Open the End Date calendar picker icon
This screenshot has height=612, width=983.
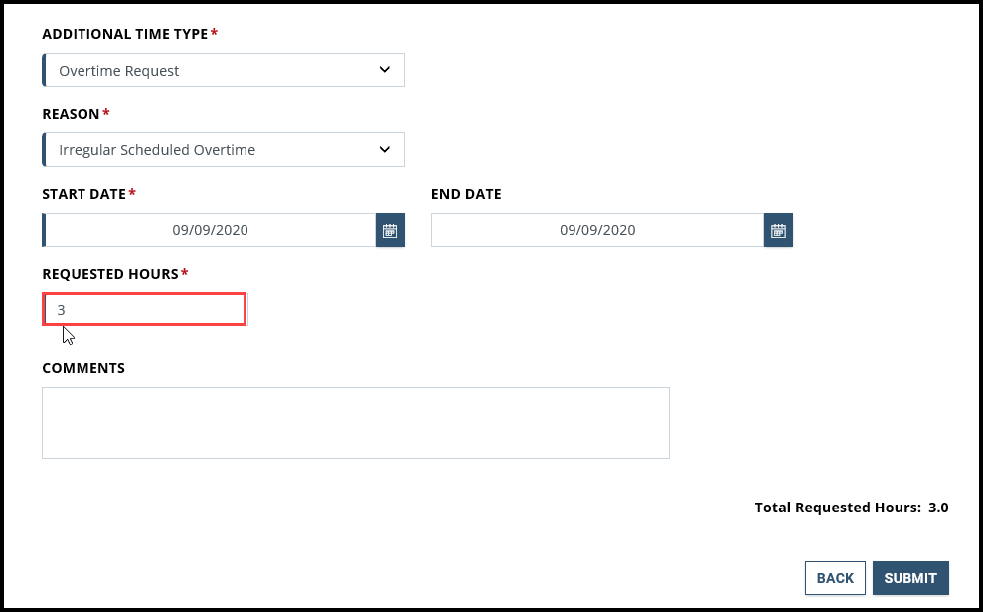[x=778, y=229]
